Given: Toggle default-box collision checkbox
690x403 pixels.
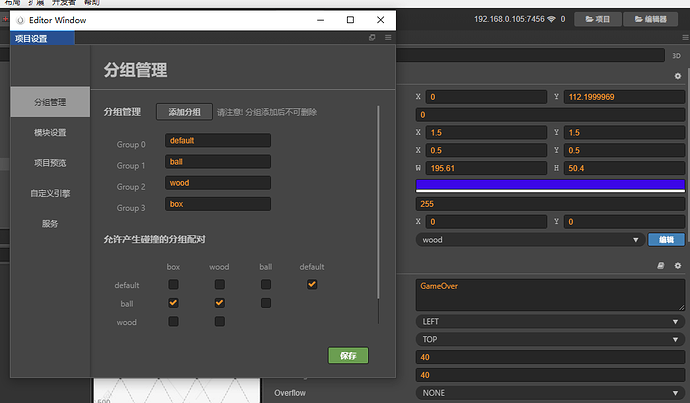Looking at the screenshot, I should [x=173, y=285].
